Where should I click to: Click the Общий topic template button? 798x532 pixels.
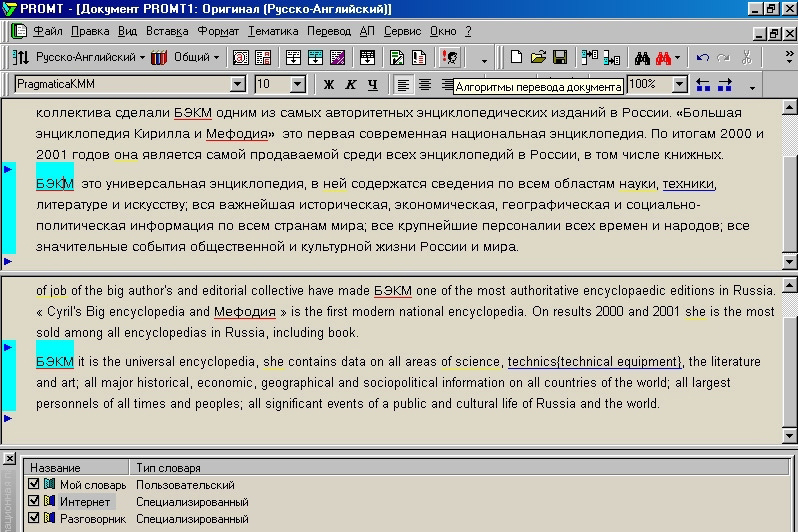(190, 58)
